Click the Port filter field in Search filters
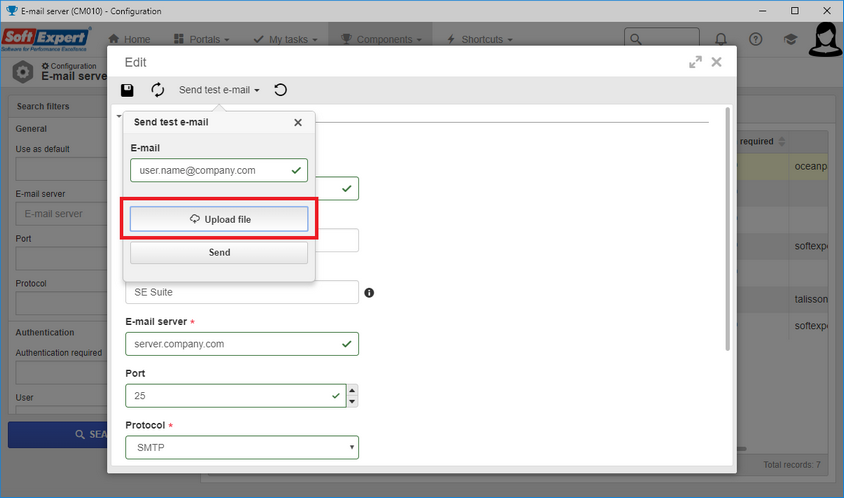Viewport: 844px width, 498px height. 61,258
